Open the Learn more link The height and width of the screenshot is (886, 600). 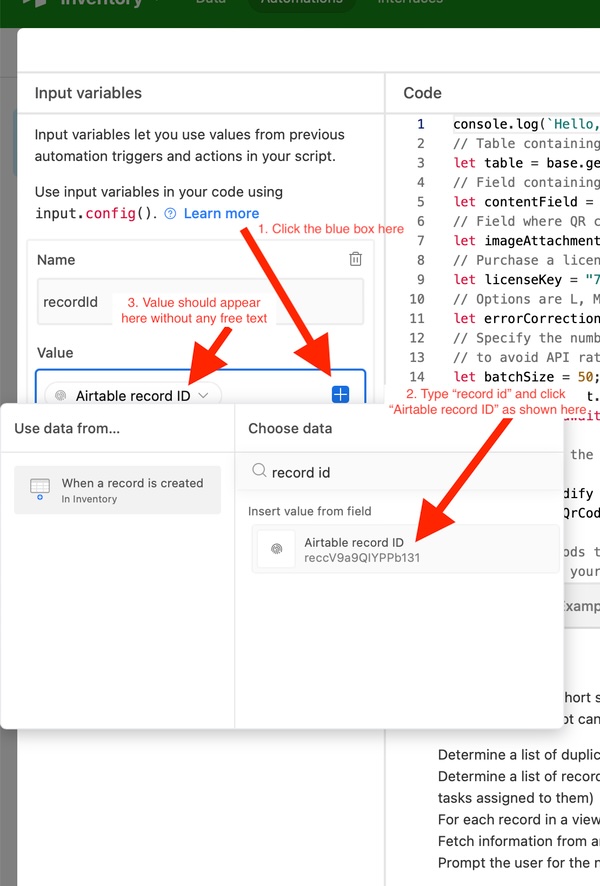point(221,214)
